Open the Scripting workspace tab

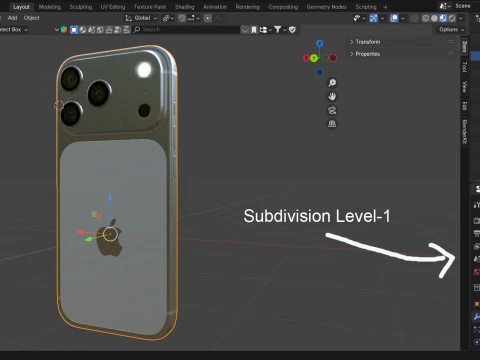[x=366, y=7]
